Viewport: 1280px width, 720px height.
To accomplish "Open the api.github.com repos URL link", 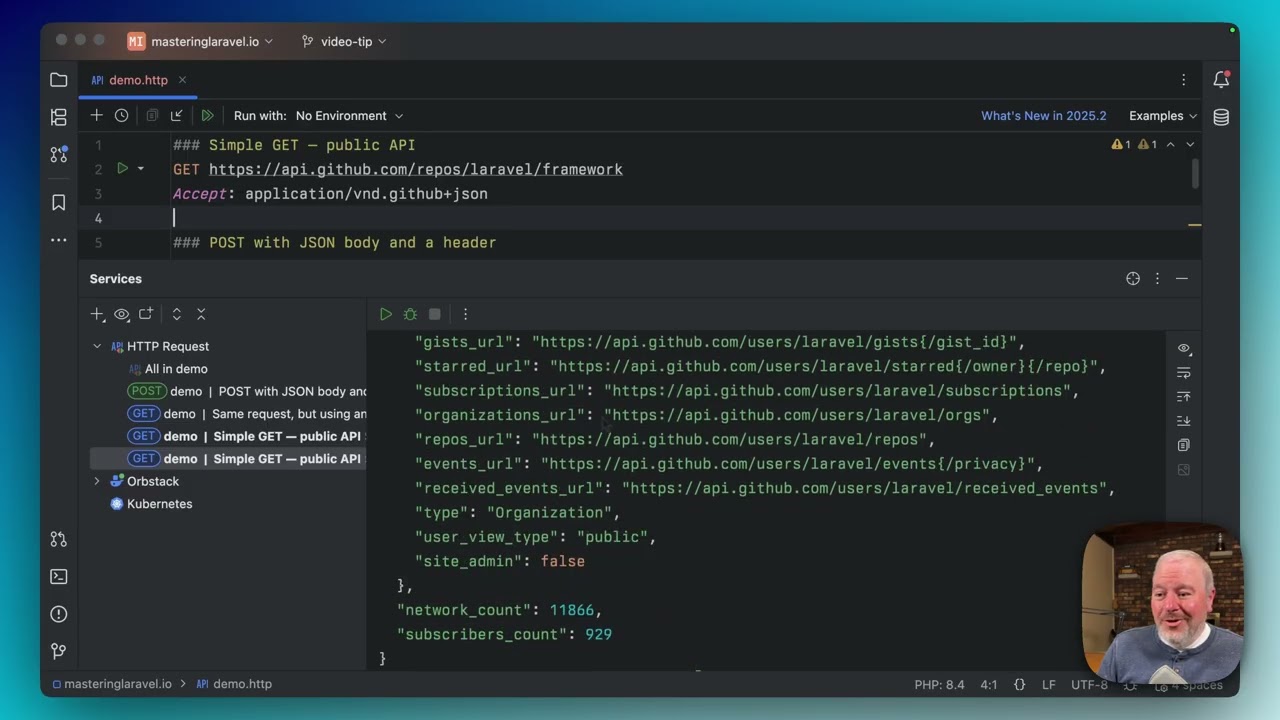I will click(x=416, y=169).
